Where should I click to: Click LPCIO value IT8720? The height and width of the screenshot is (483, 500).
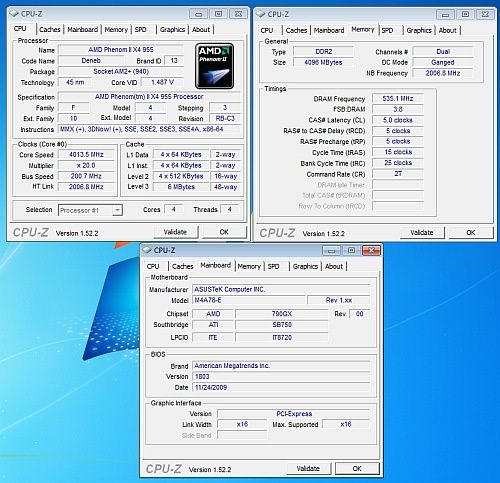pyautogui.click(x=282, y=337)
